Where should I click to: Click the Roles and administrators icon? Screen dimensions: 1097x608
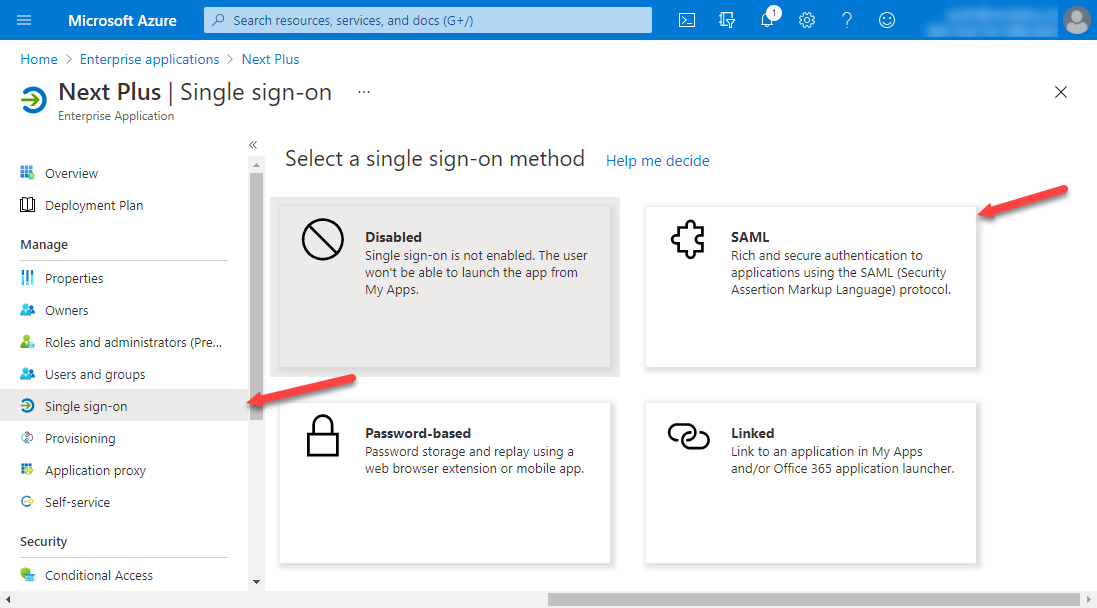tap(27, 341)
